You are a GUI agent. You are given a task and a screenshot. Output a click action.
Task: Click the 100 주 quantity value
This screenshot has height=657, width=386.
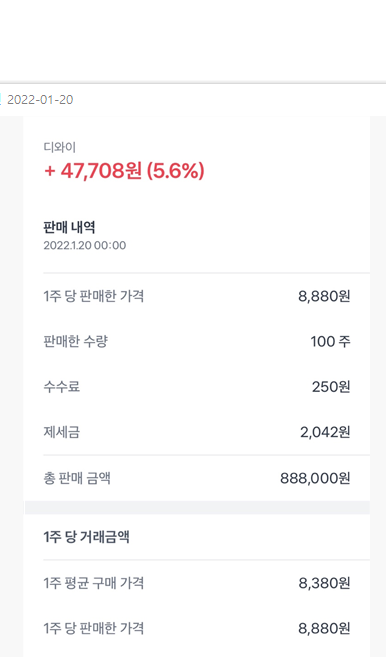point(330,341)
